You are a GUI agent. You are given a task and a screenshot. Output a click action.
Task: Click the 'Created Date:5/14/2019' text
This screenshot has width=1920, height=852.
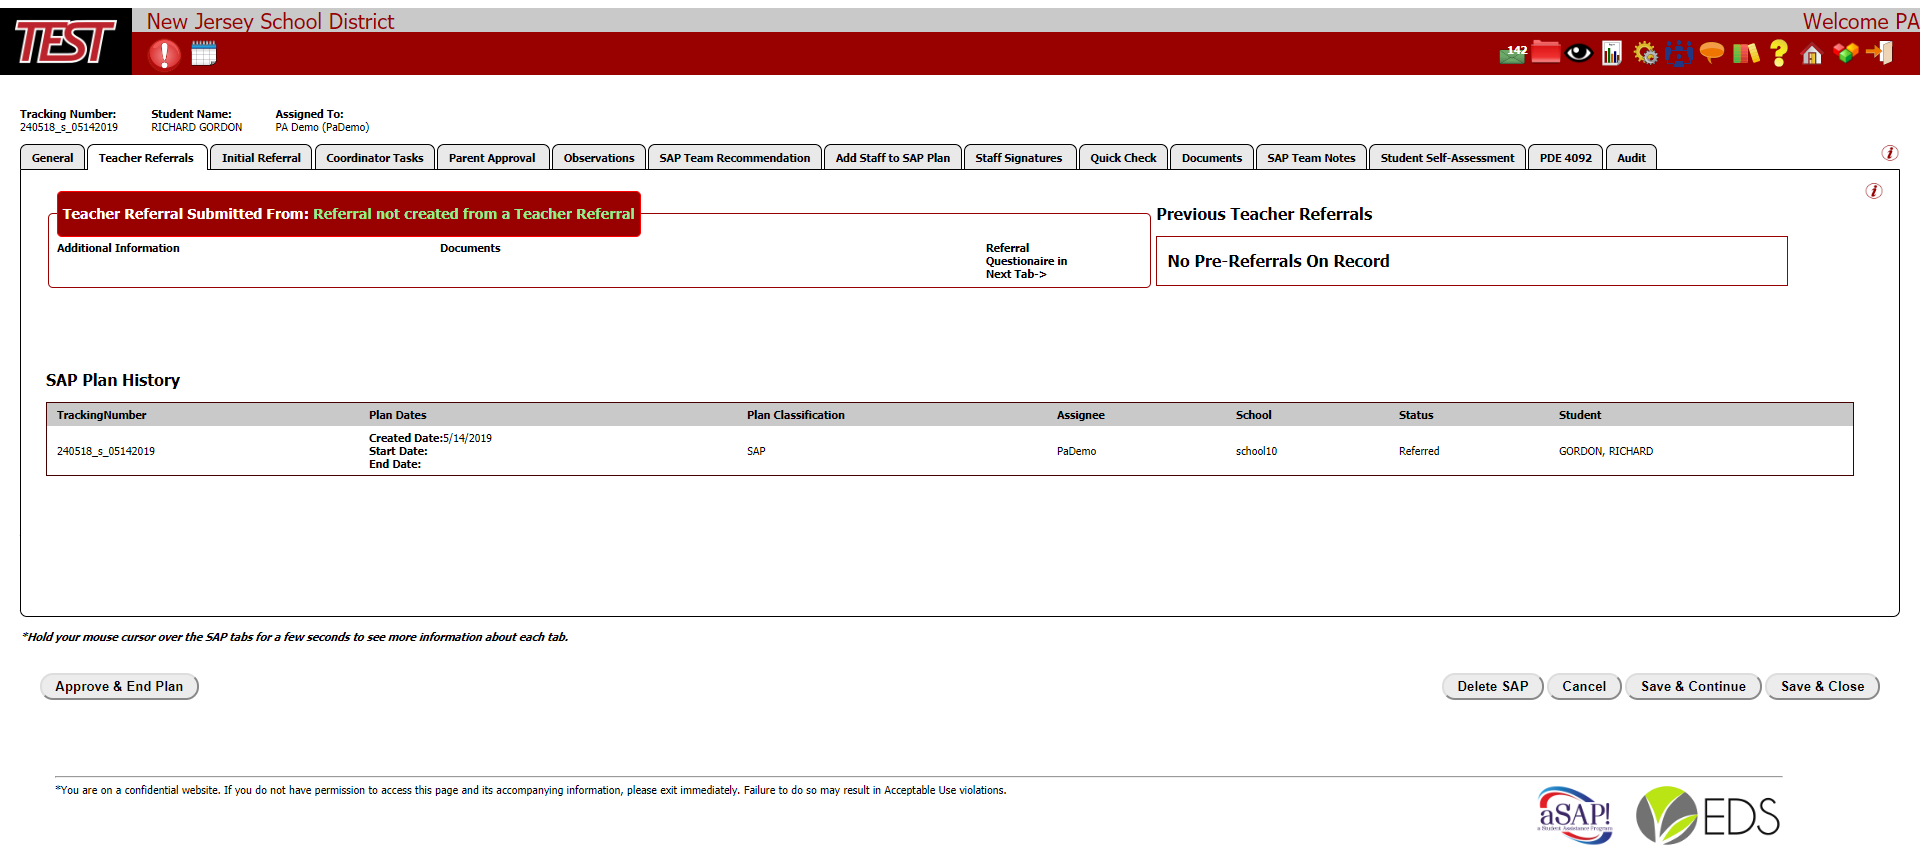(x=430, y=438)
